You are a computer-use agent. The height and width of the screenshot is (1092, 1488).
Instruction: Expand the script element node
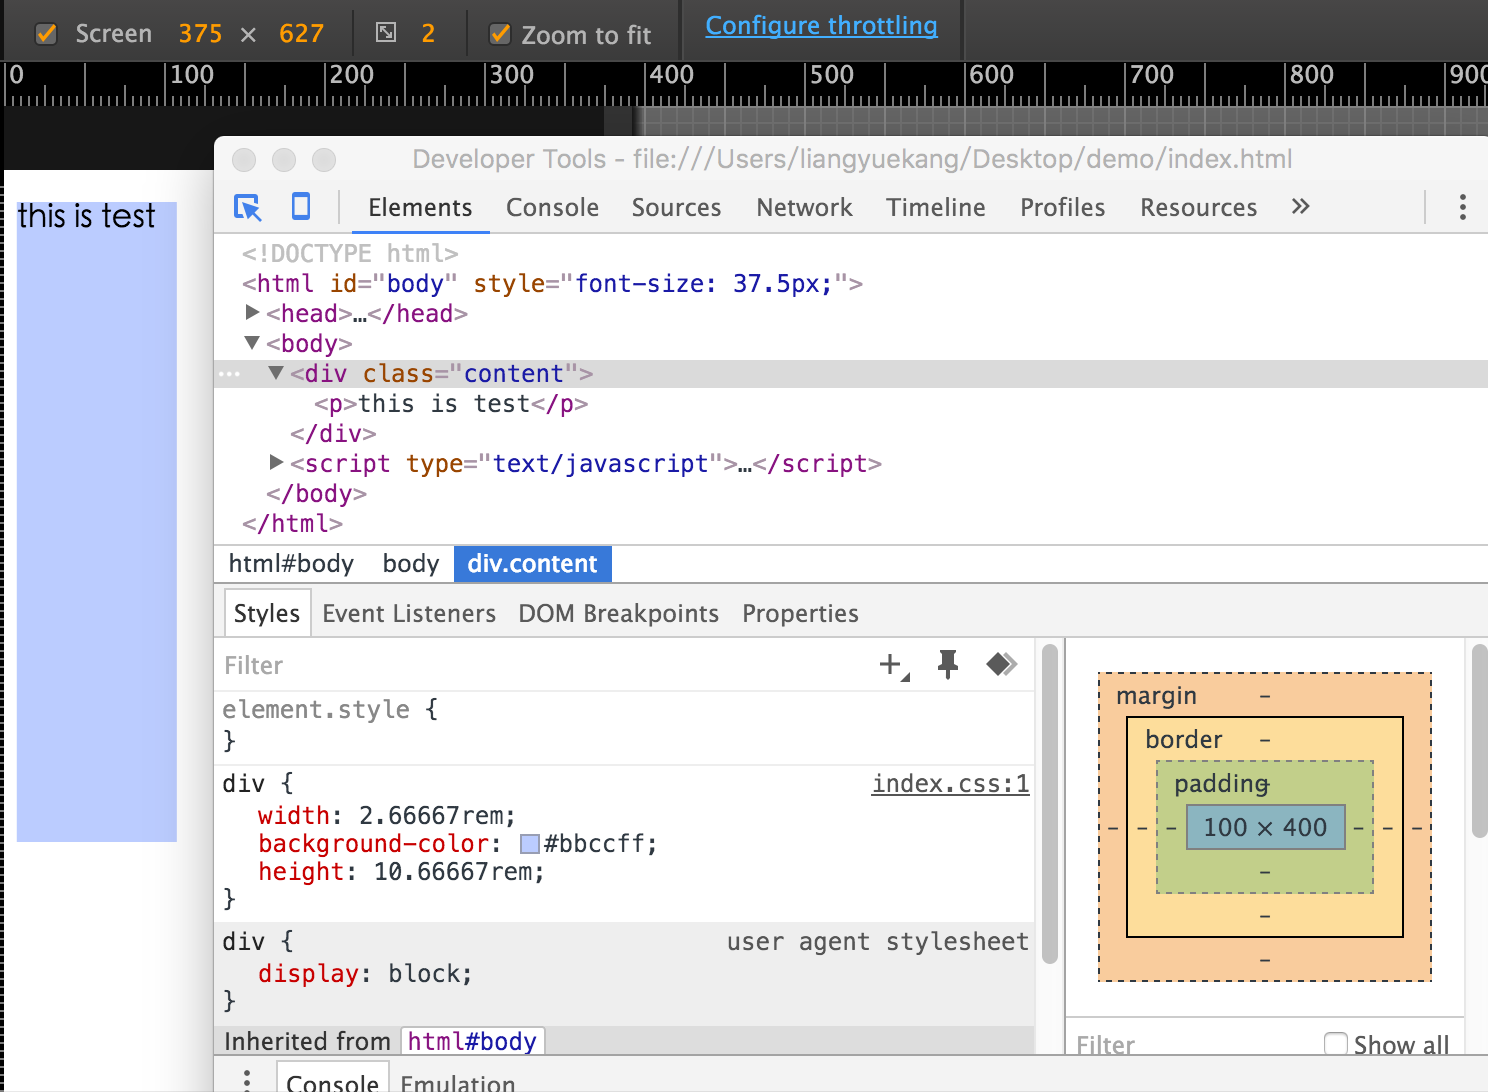tap(277, 463)
